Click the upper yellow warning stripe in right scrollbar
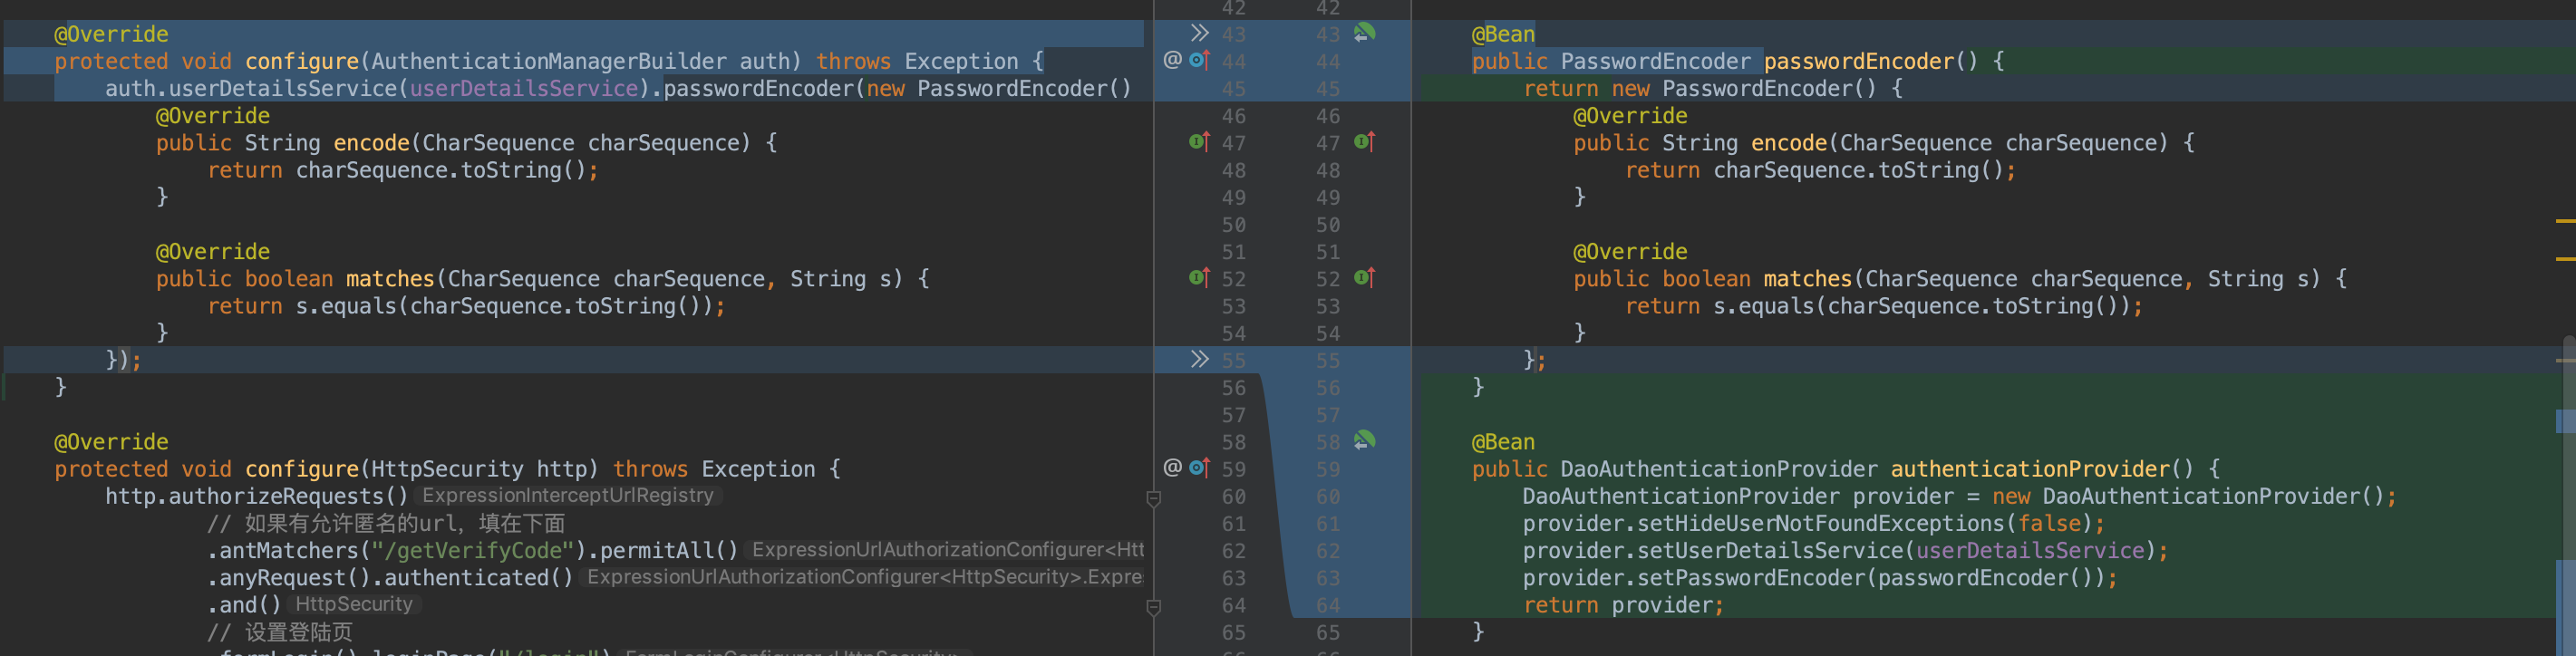The image size is (2576, 656). click(2565, 221)
